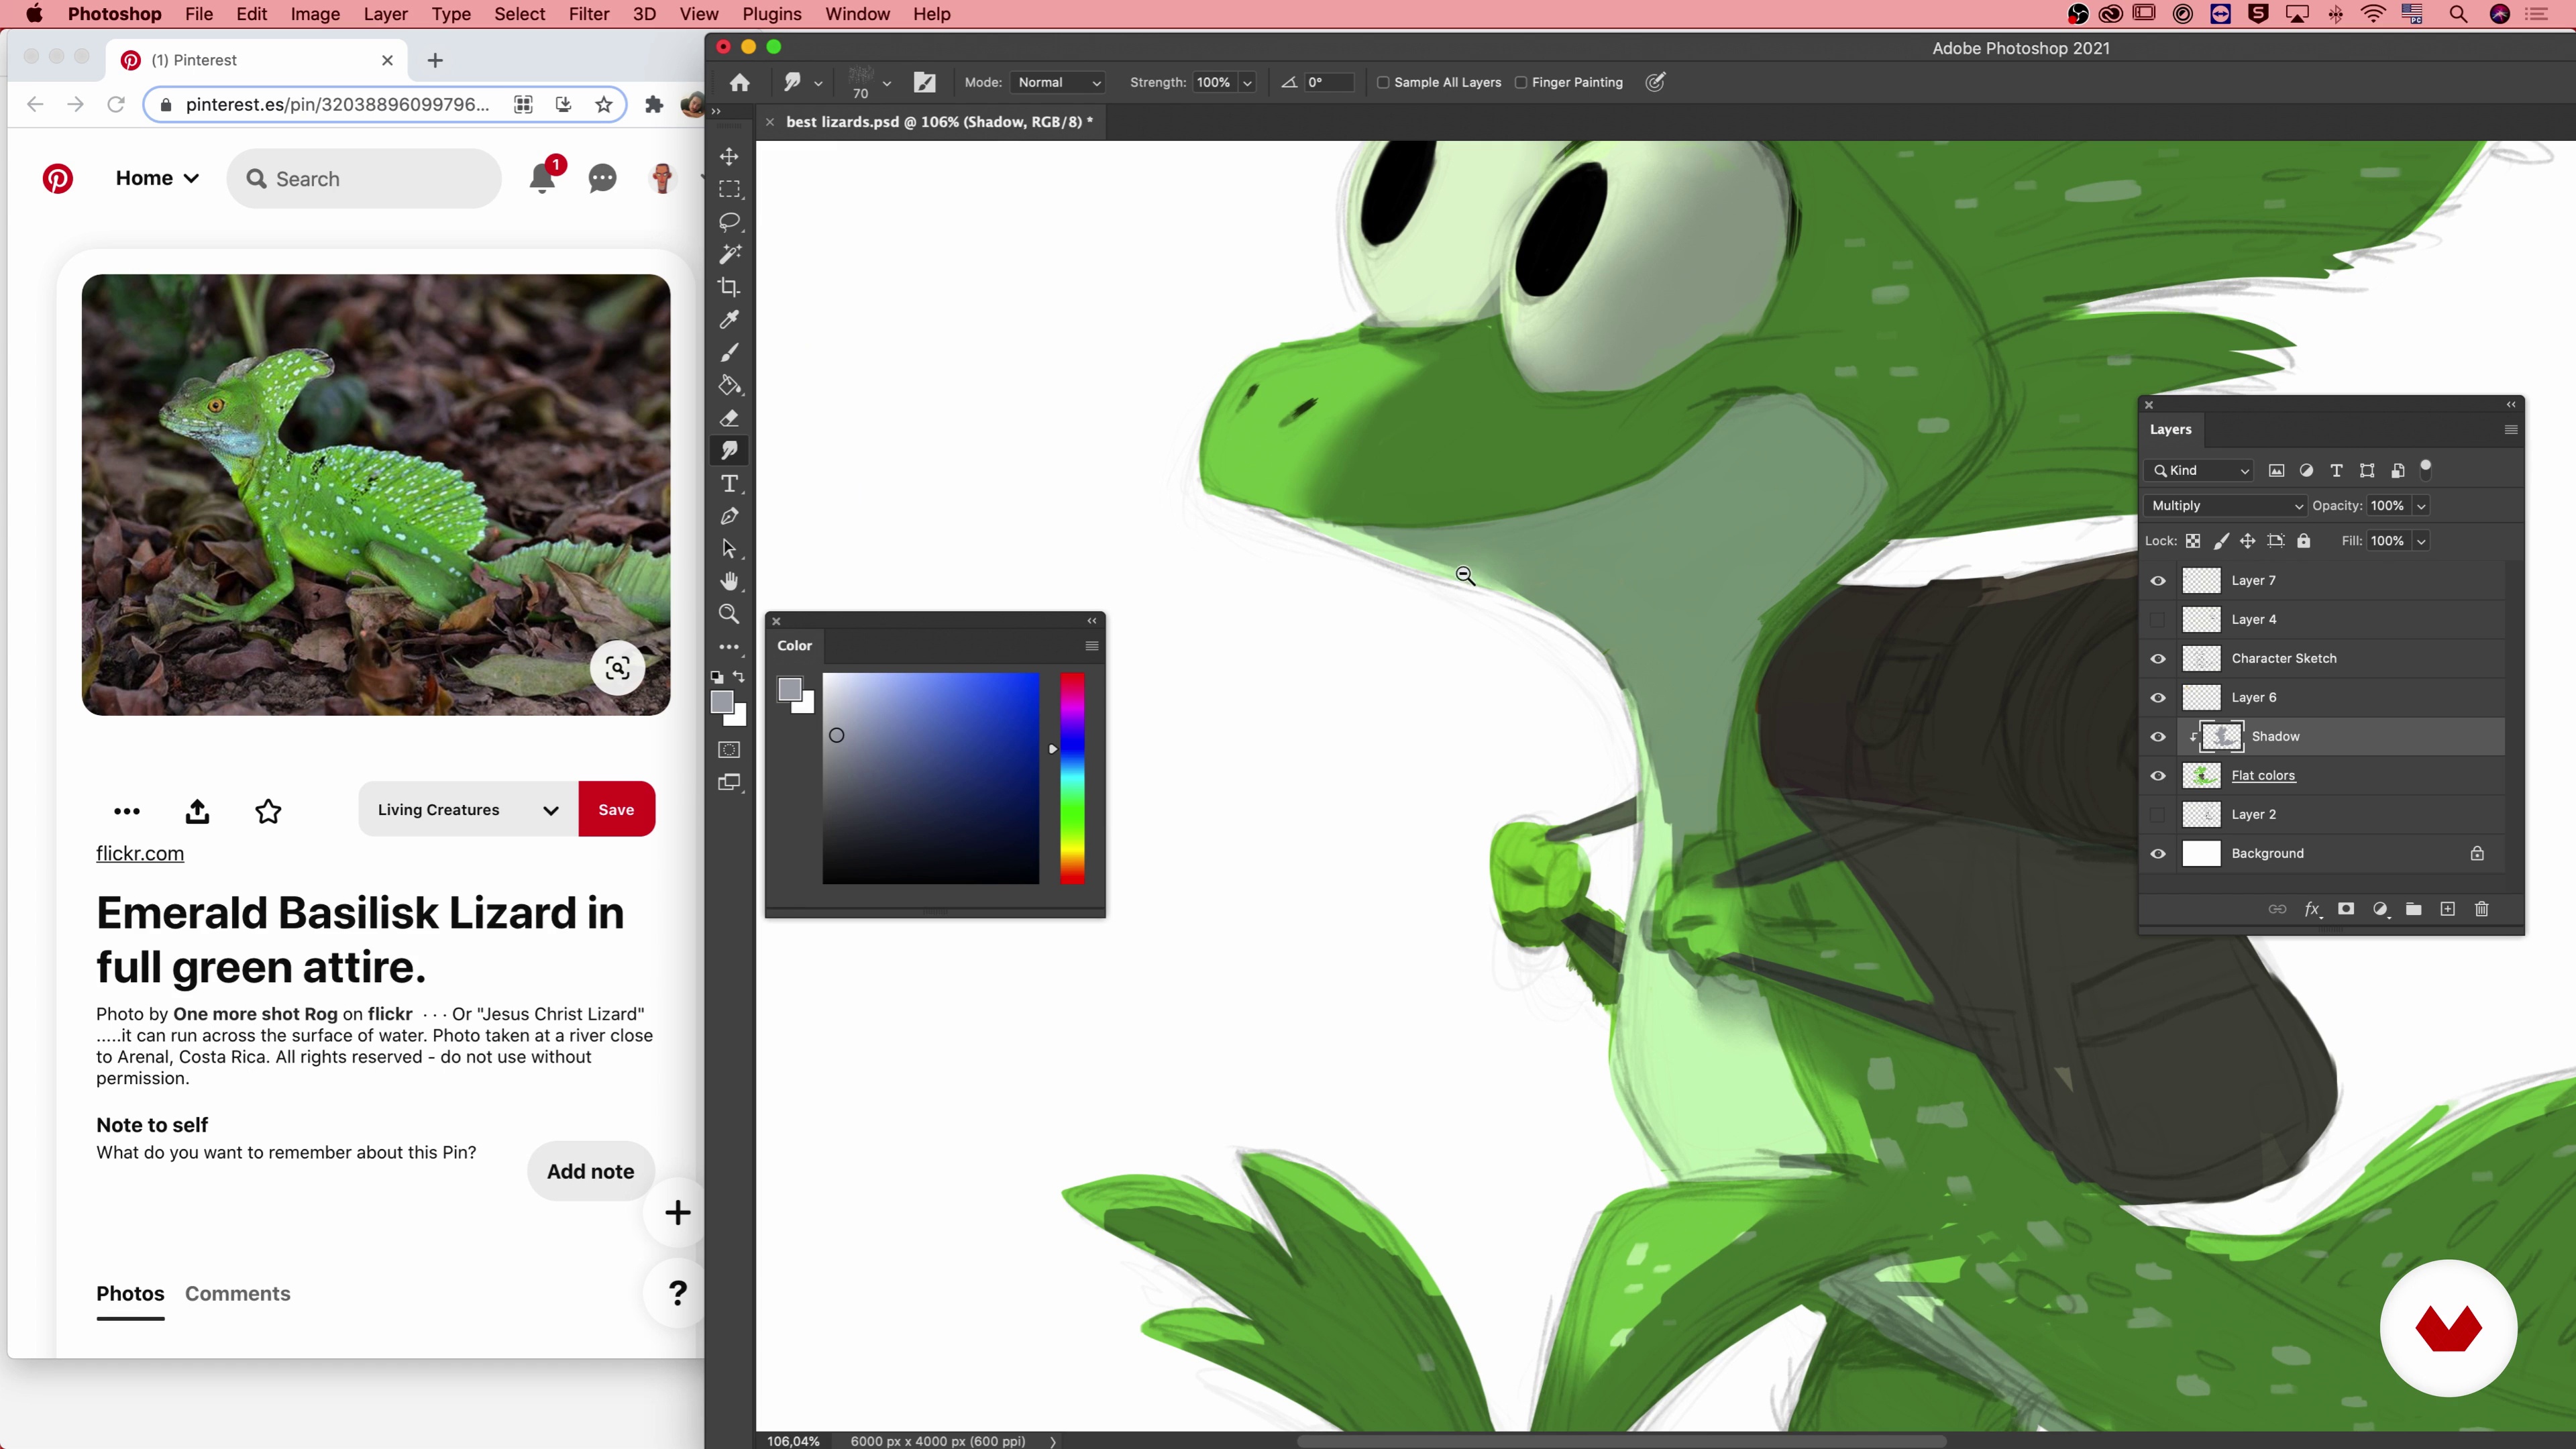Screen dimensions: 2576x1449
Task: Hide the Shadow layer
Action: point(2158,737)
